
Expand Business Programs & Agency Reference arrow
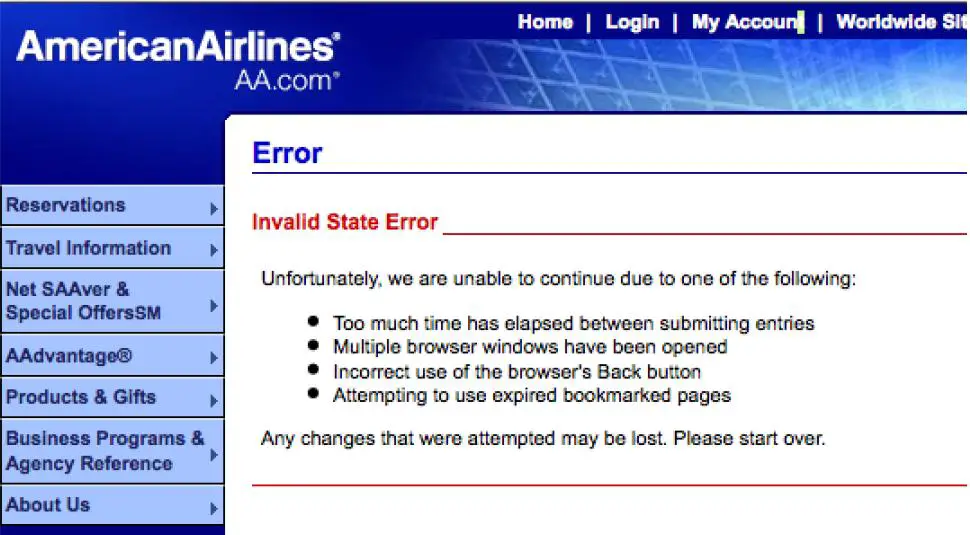tap(214, 455)
